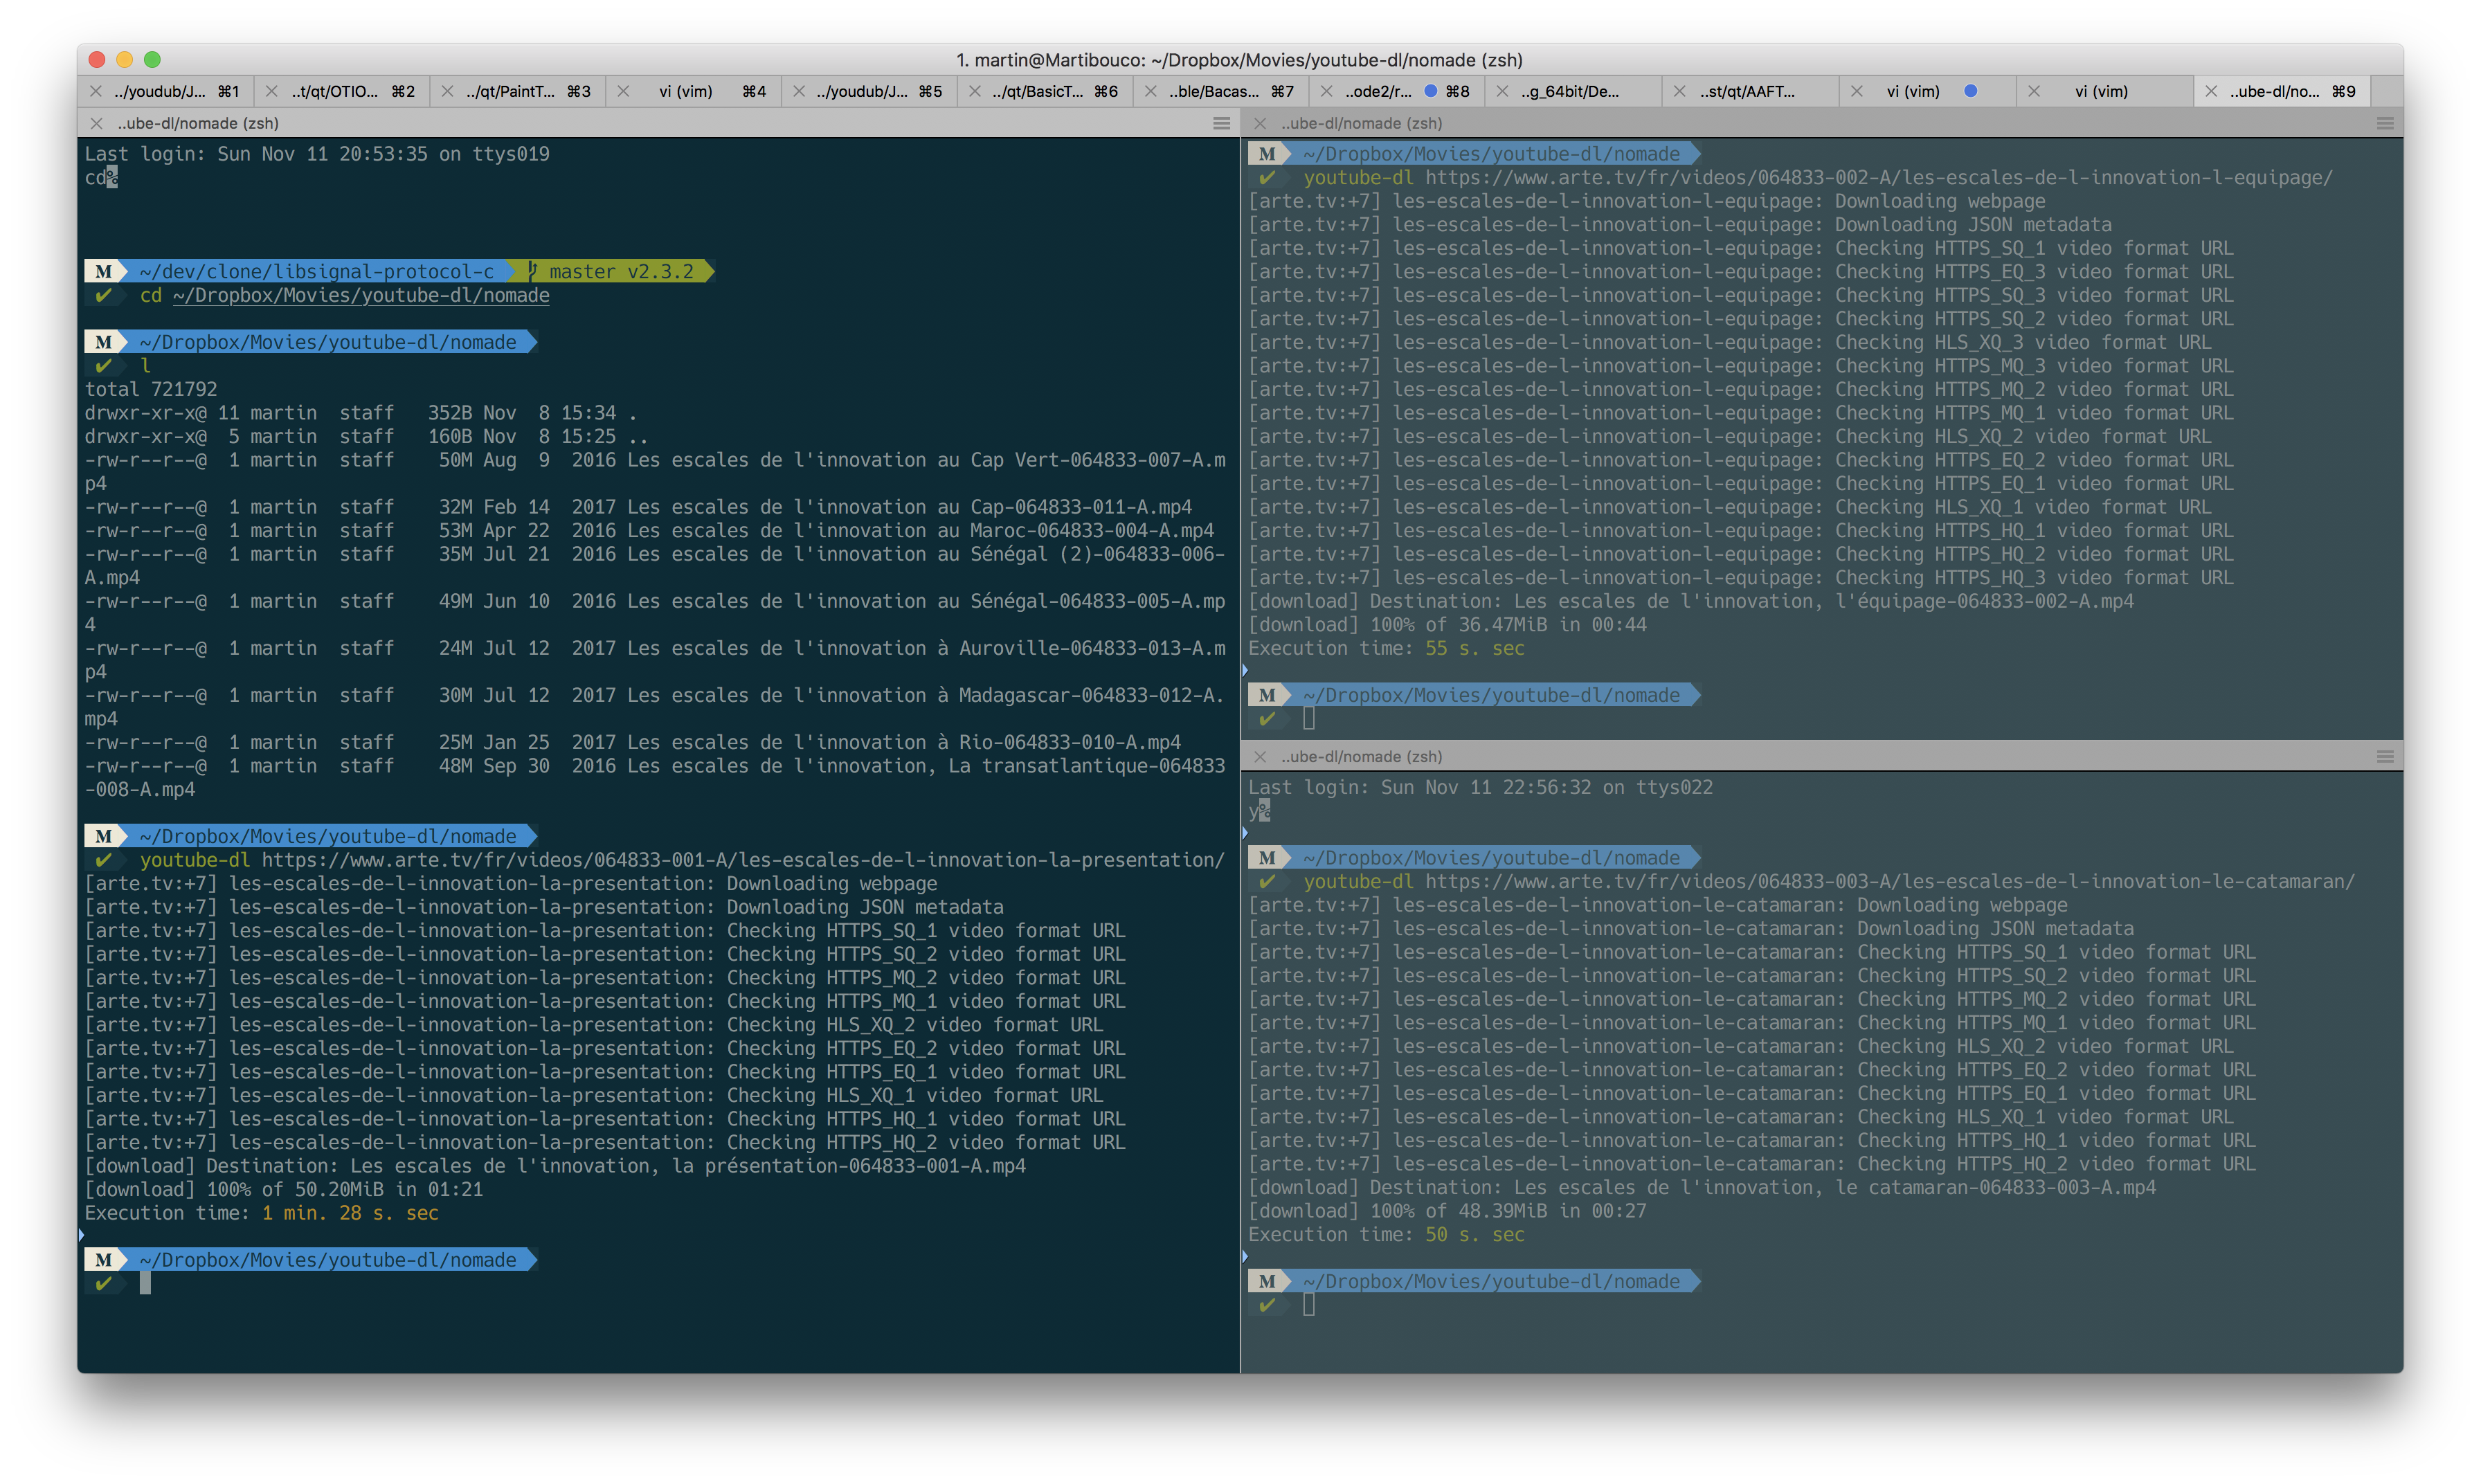Close the left nomade (zsh) pane

tap(96, 123)
